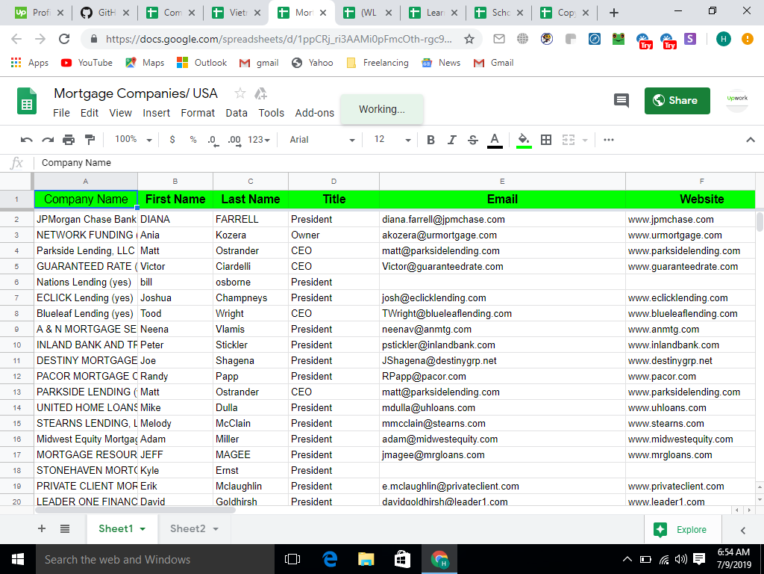
Task: Click the formula bar containing Company Name
Action: (x=395, y=163)
